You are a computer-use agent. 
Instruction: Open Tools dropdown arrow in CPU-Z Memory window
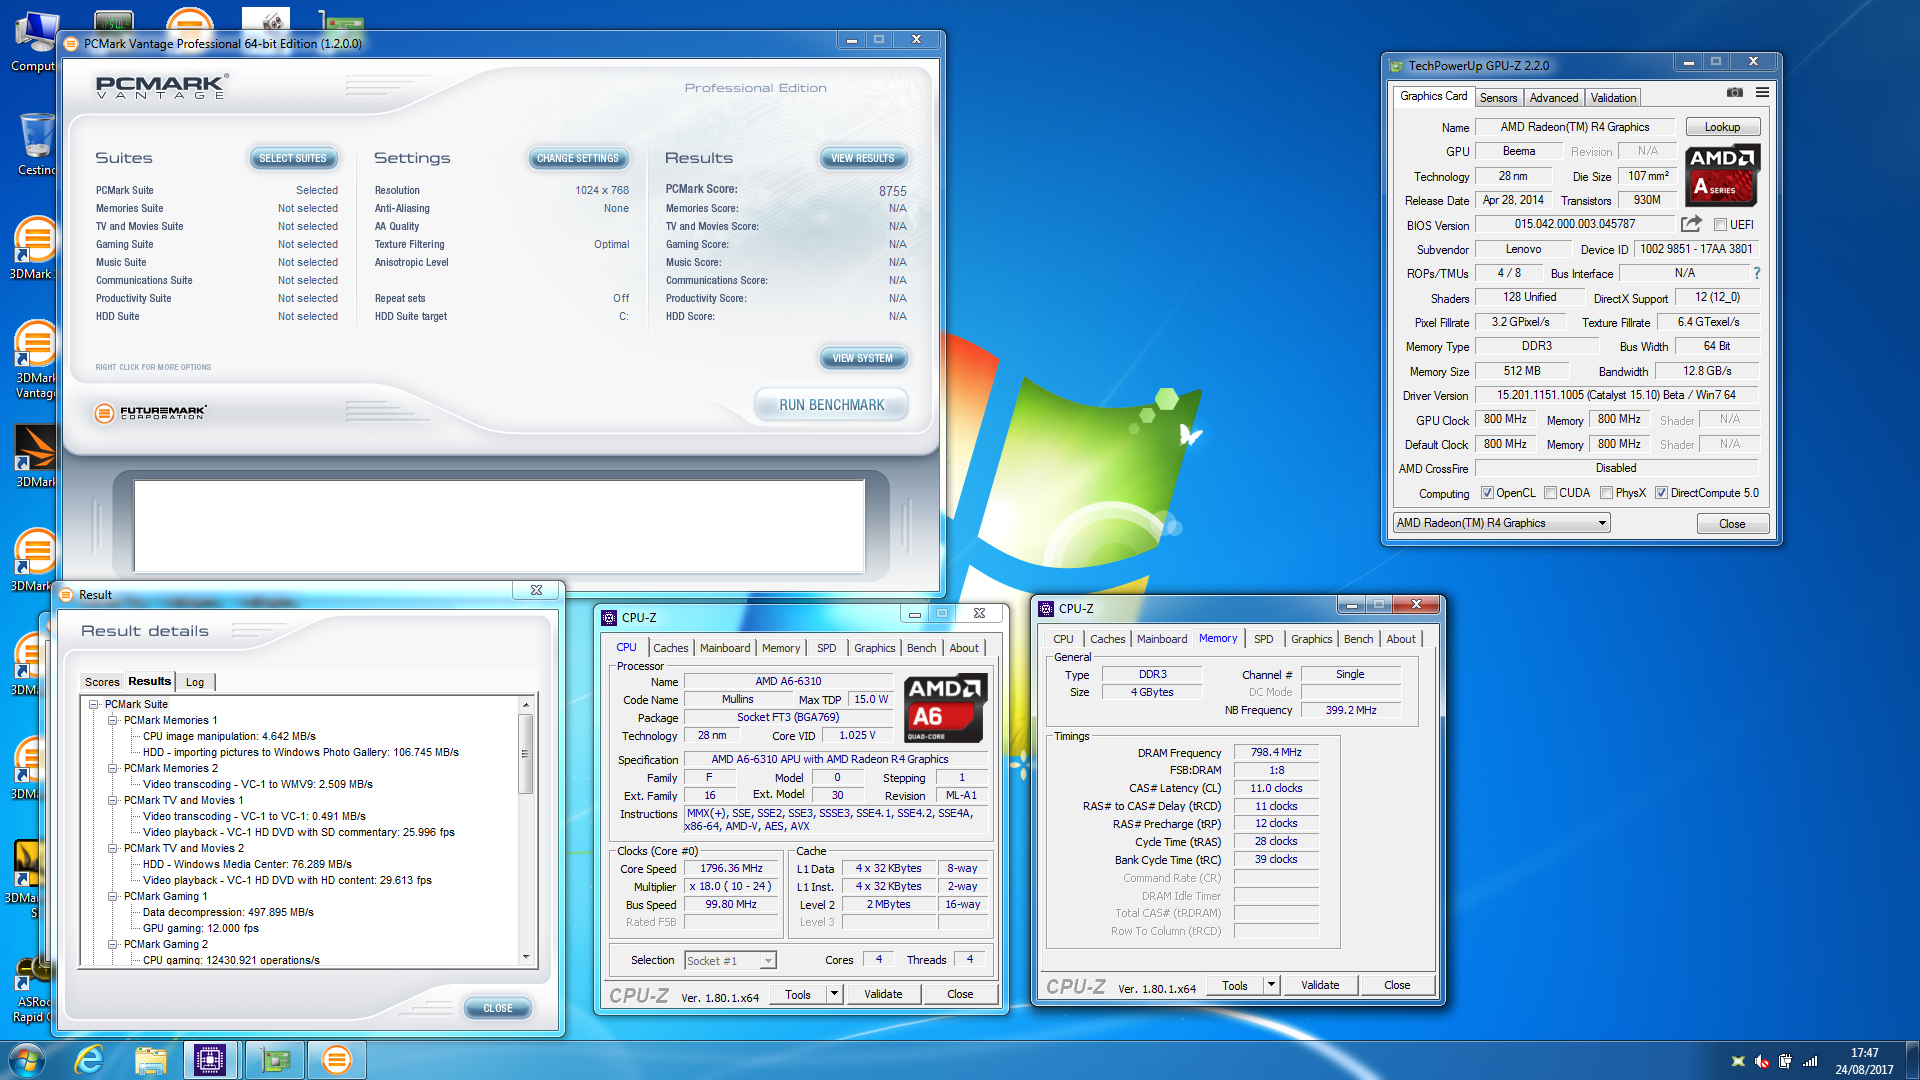[1271, 985]
